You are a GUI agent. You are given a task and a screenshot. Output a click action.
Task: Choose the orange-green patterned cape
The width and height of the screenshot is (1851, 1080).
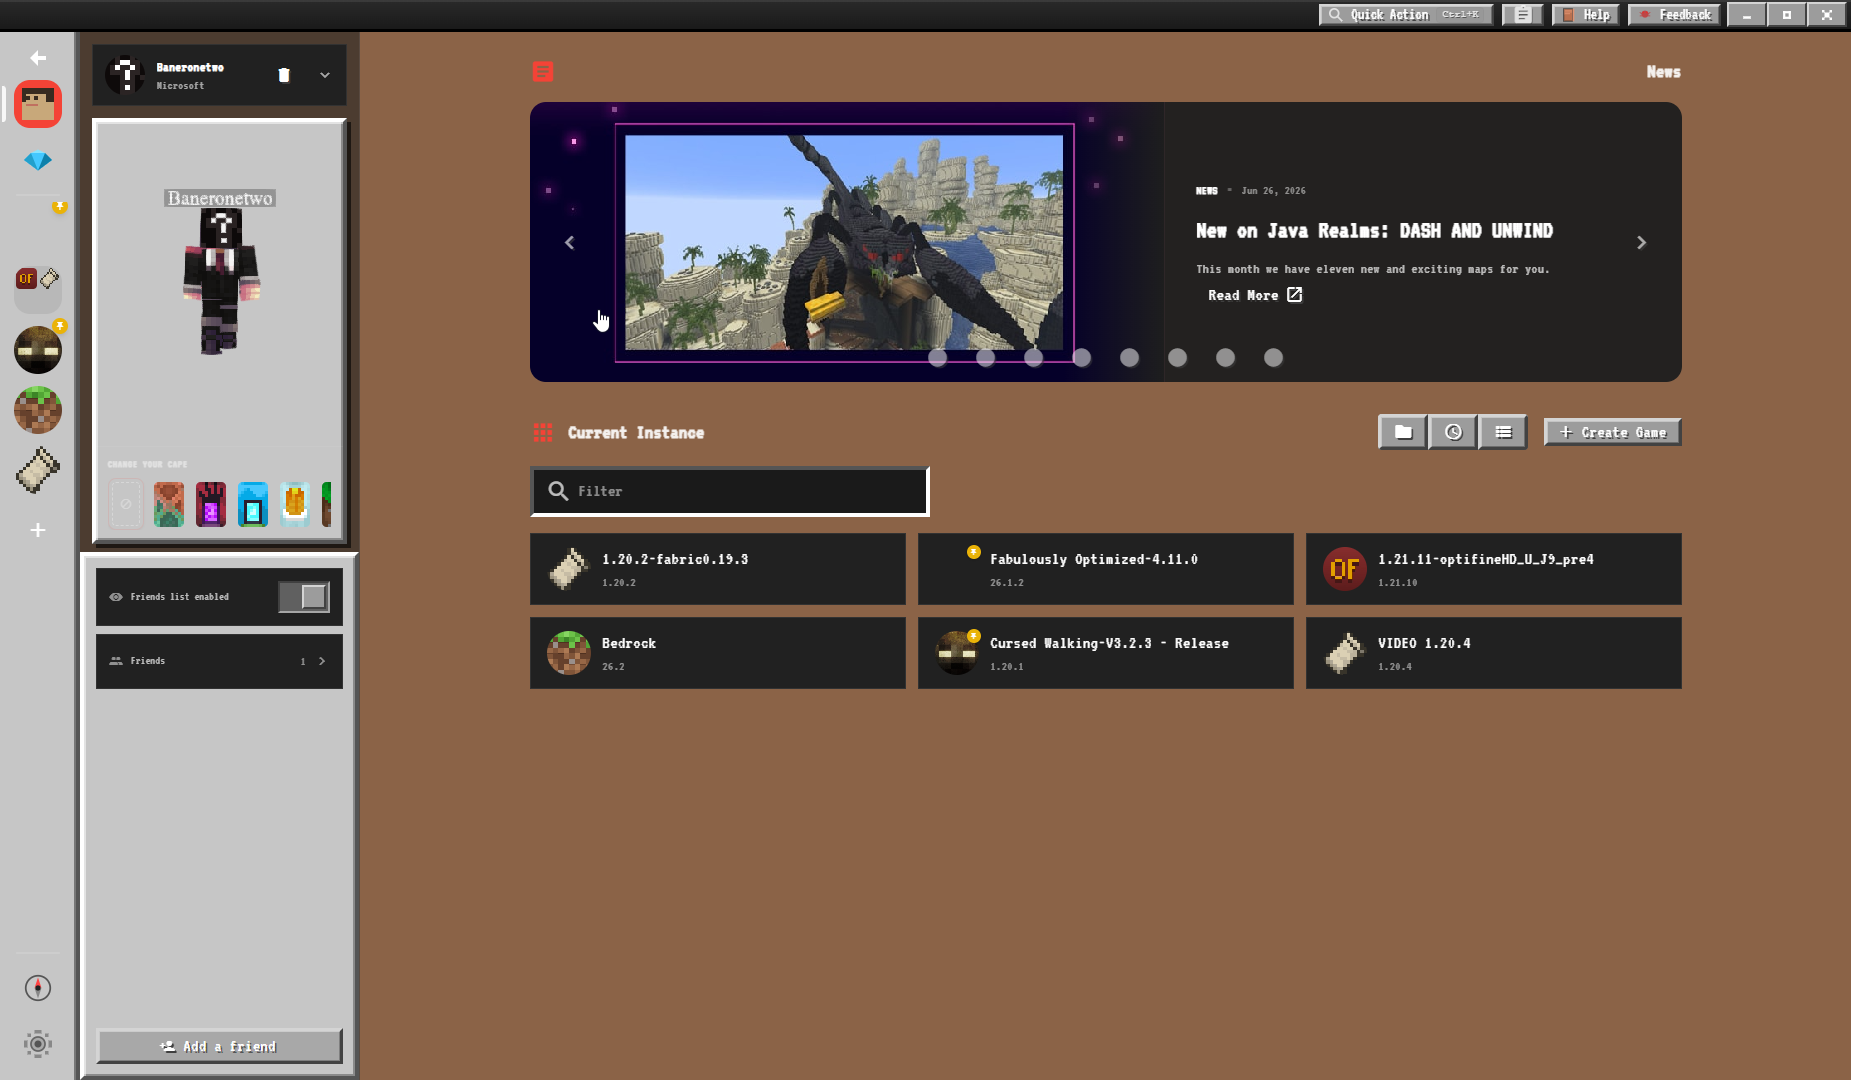coord(169,504)
